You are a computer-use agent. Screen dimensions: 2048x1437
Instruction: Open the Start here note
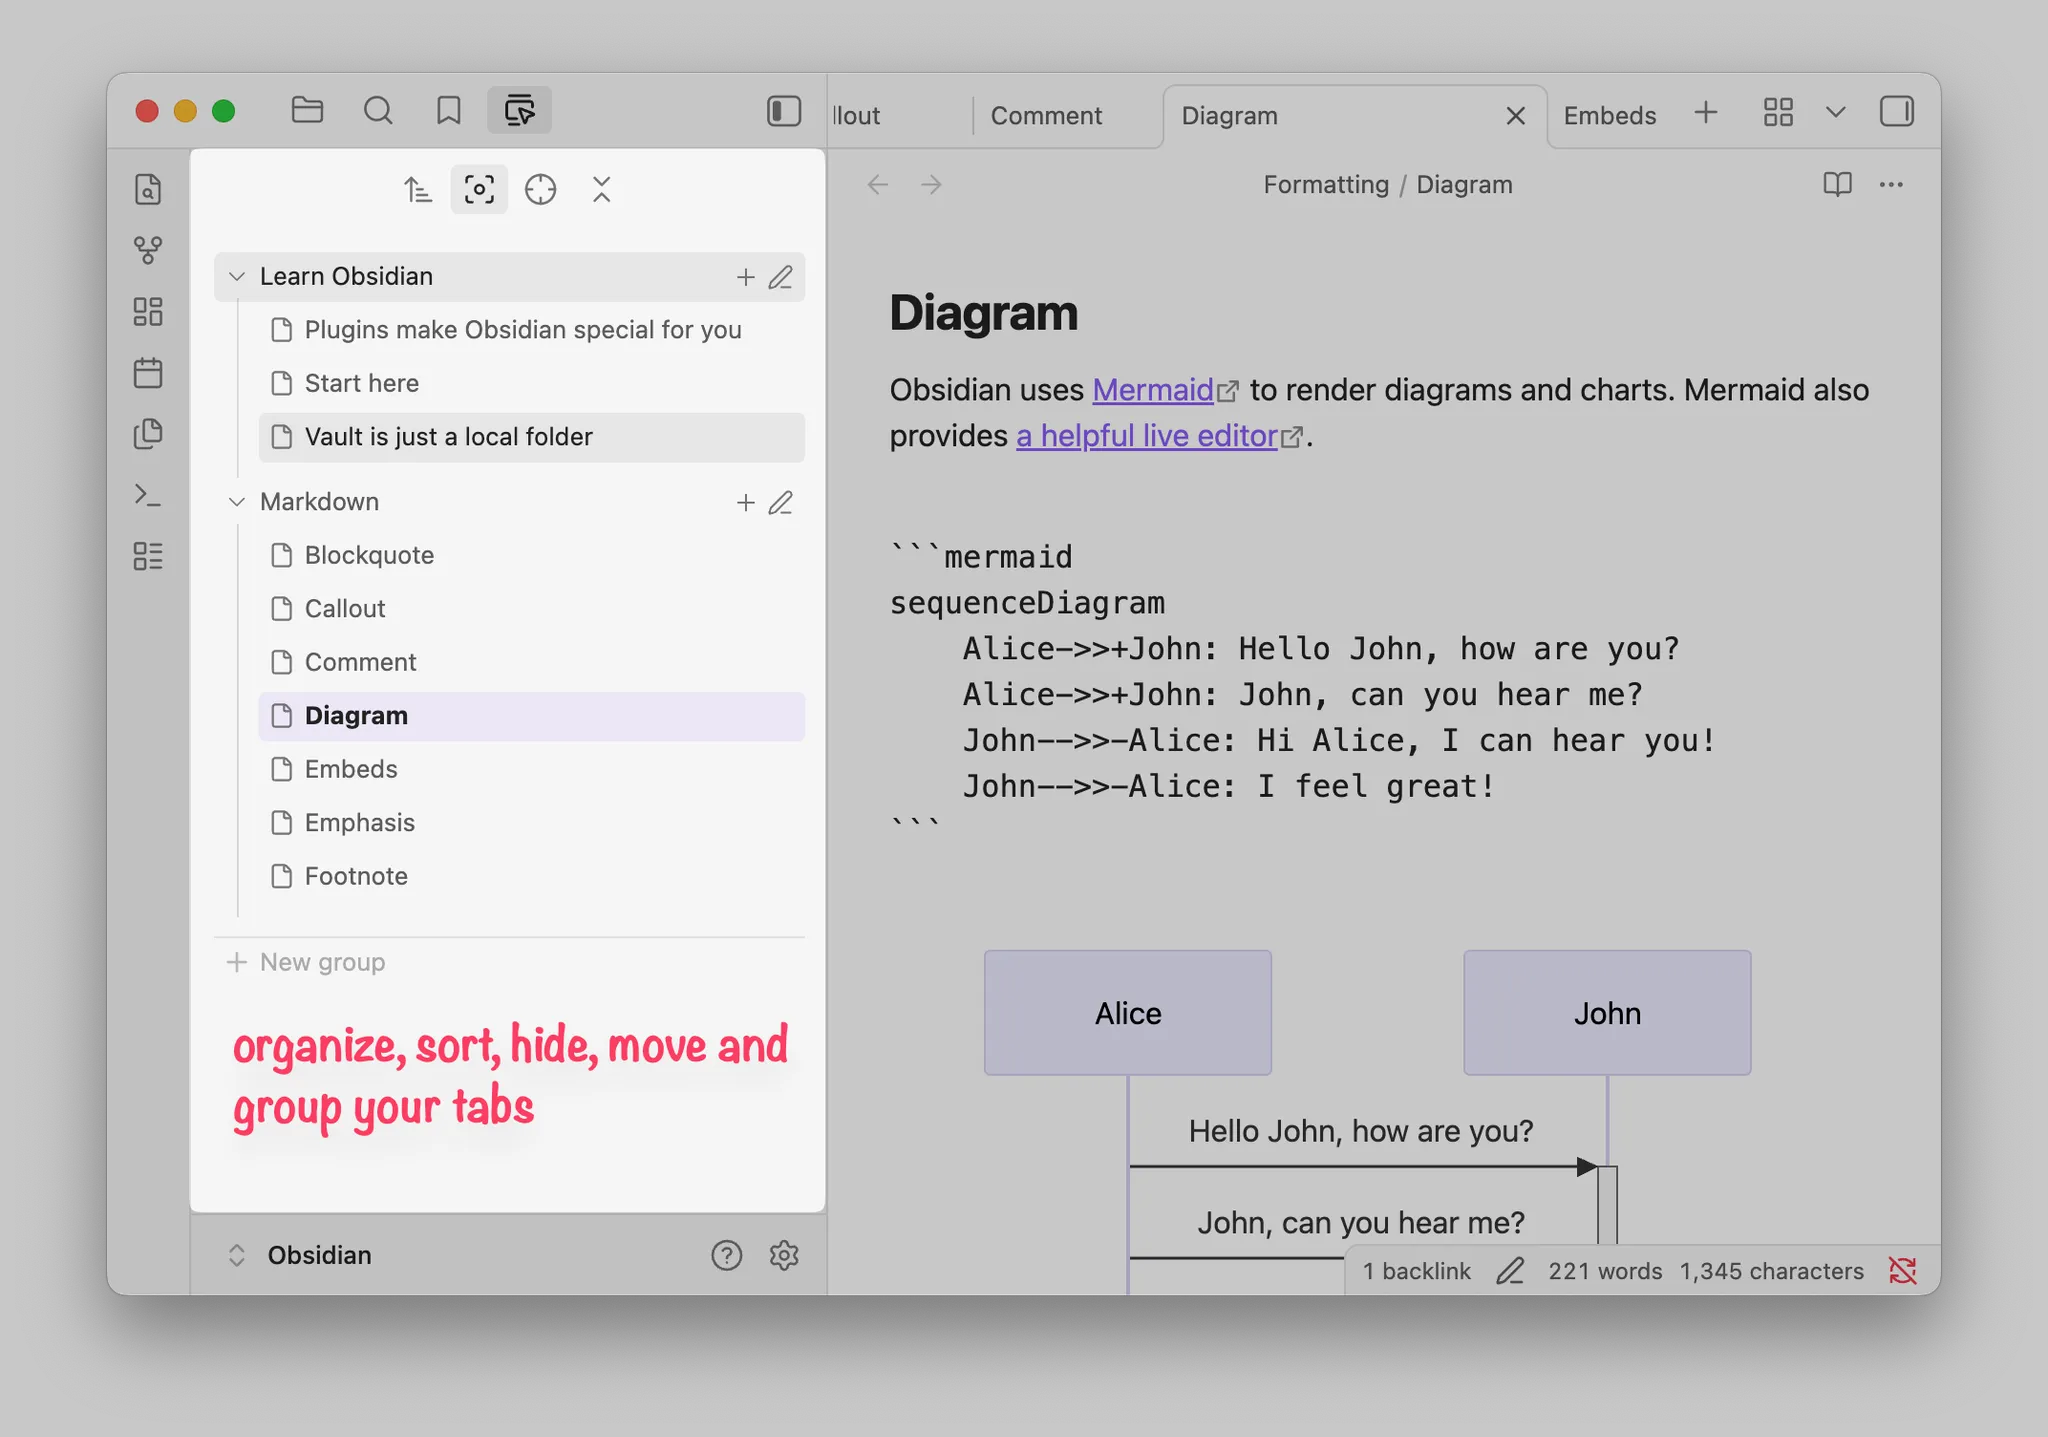coord(531,383)
